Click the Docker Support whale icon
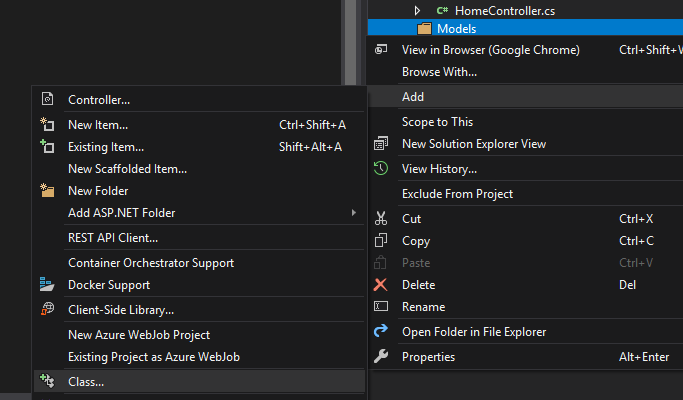 (x=47, y=285)
